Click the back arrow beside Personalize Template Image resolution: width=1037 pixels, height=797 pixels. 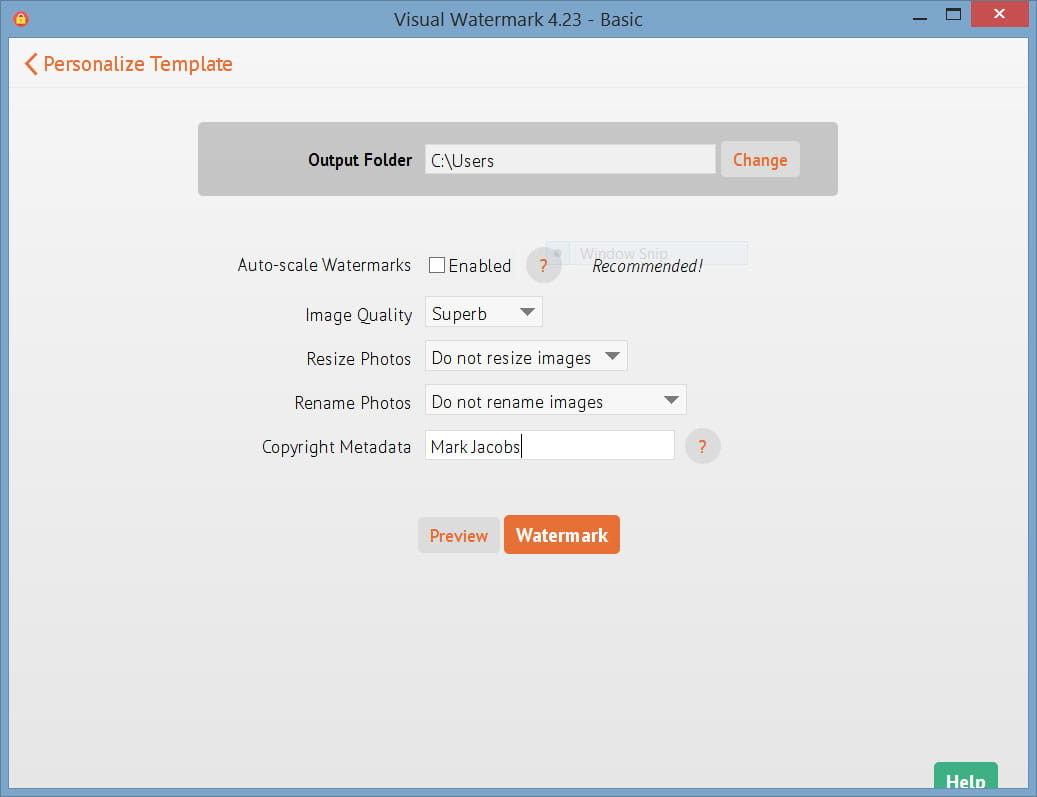[x=30, y=63]
